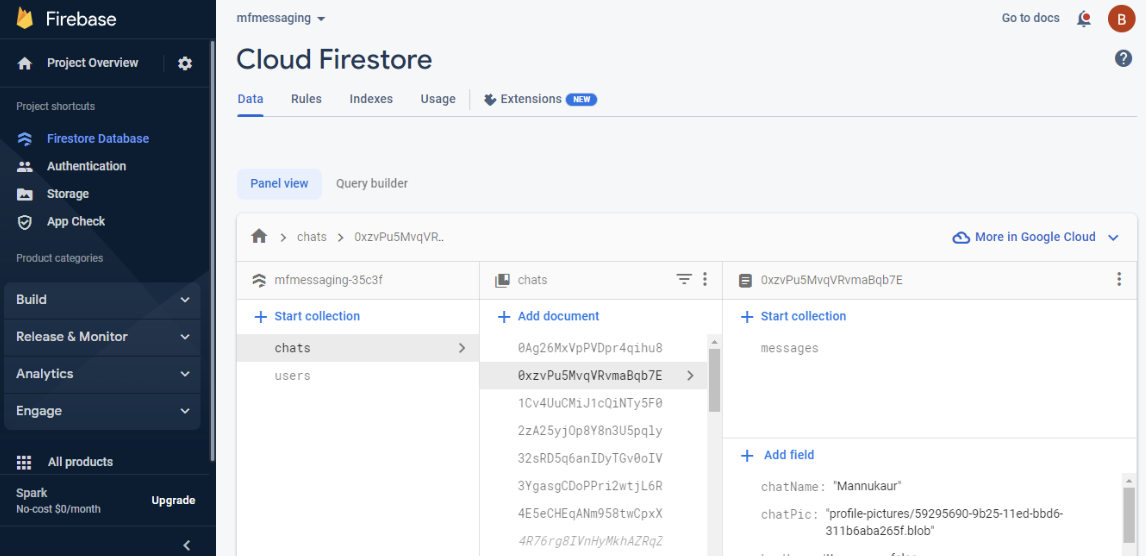Viewport: 1146px width, 556px height.
Task: Open the messages subcollection
Action: tap(789, 349)
